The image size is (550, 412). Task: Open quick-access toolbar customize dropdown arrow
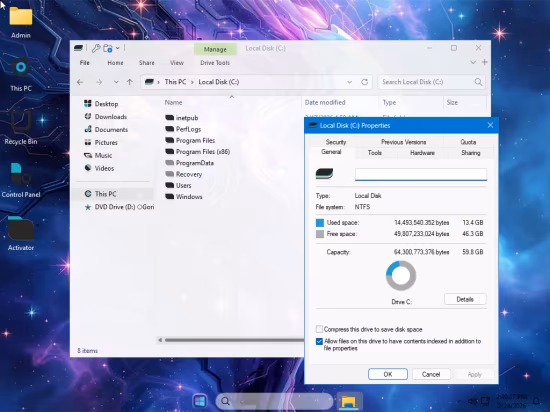click(118, 48)
